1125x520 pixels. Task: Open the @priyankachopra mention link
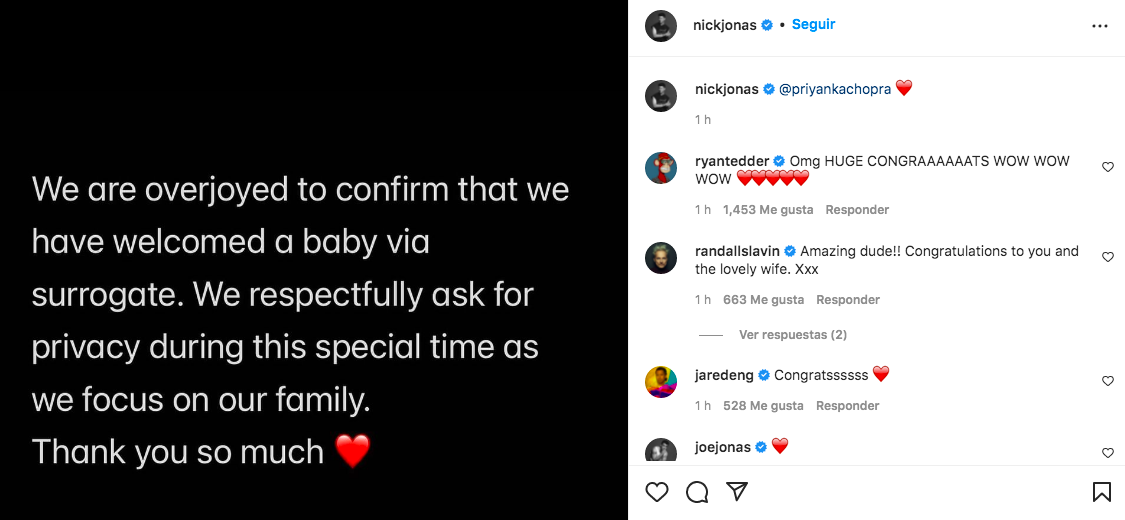coord(833,89)
